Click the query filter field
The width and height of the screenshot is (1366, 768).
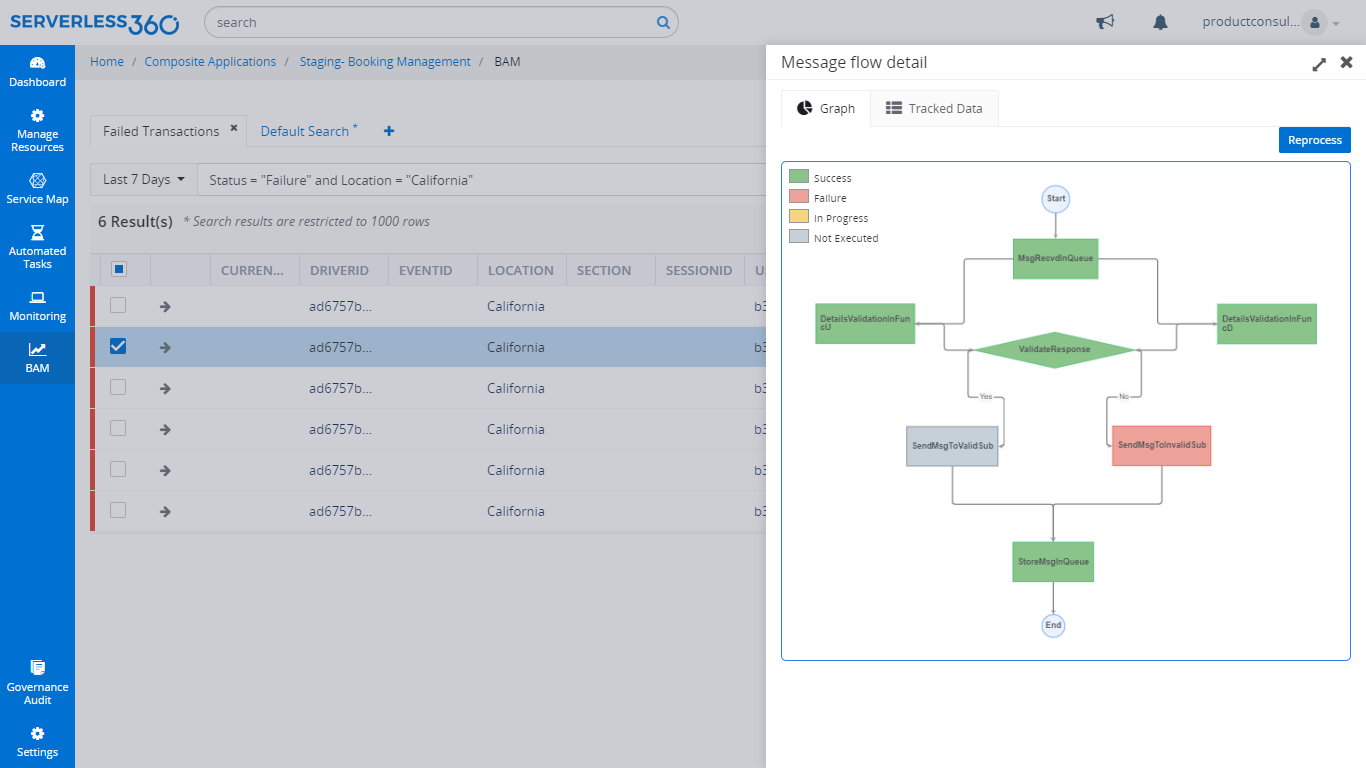[480, 180]
